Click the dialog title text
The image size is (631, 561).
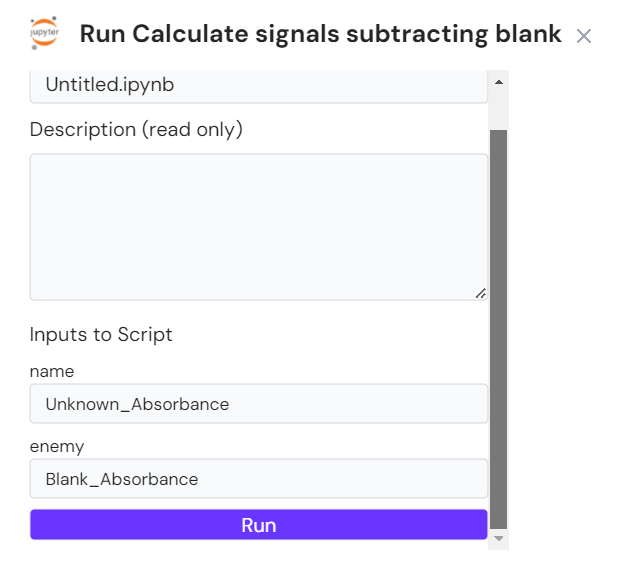(x=320, y=35)
